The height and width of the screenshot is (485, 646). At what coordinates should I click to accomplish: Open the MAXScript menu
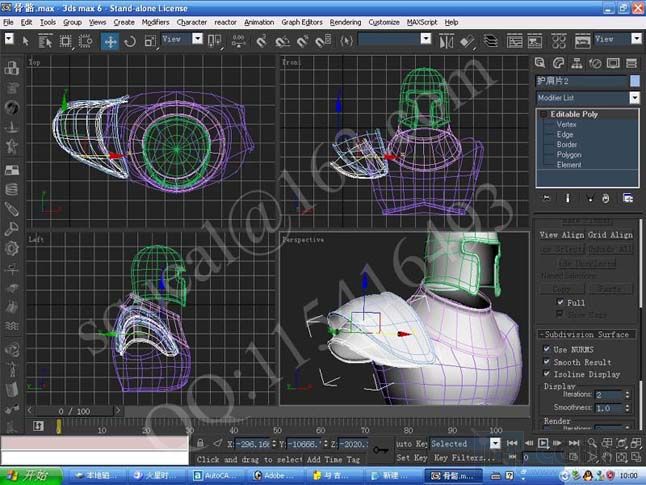[422, 22]
